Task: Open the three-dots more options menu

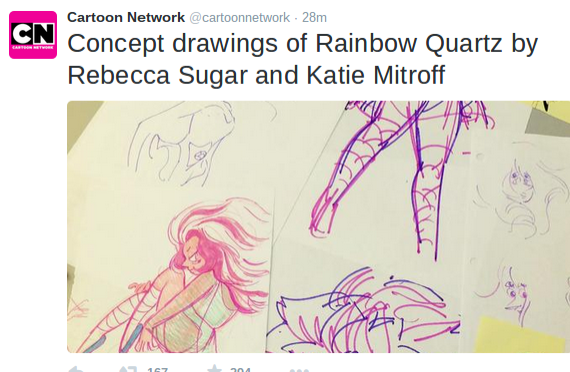Action: [x=299, y=370]
